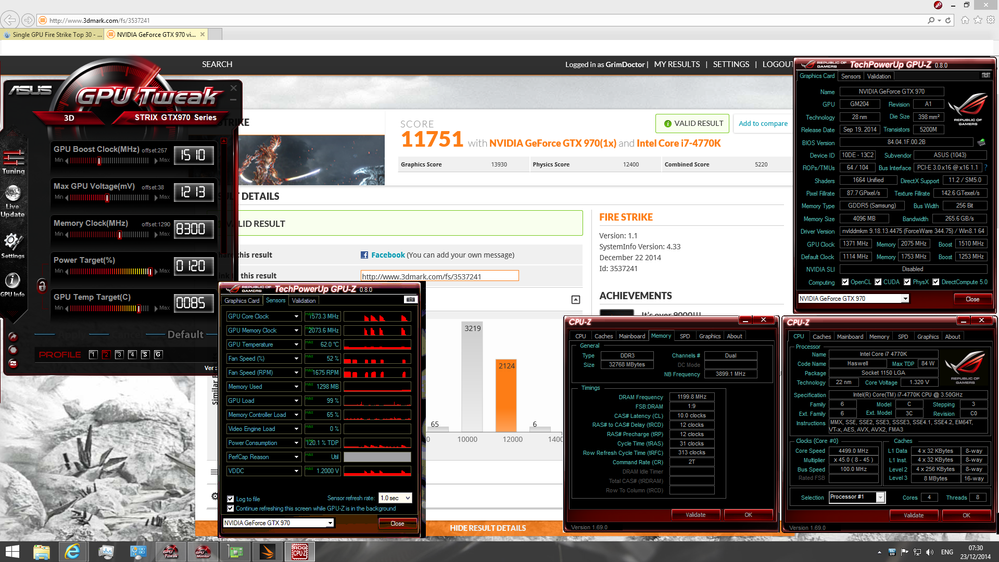Open File Explorer from the taskbar

41,551
